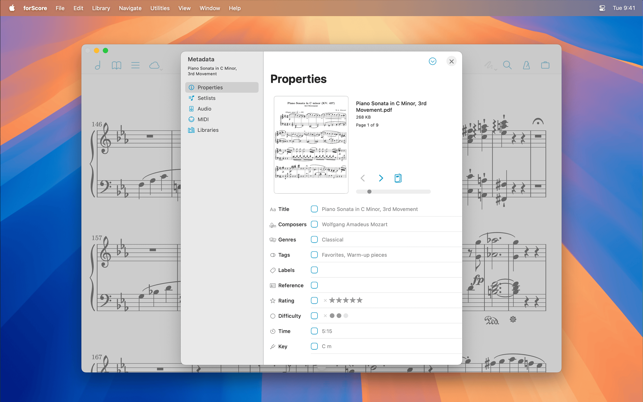
Task: Toggle the Reference checkbox
Action: [314, 285]
